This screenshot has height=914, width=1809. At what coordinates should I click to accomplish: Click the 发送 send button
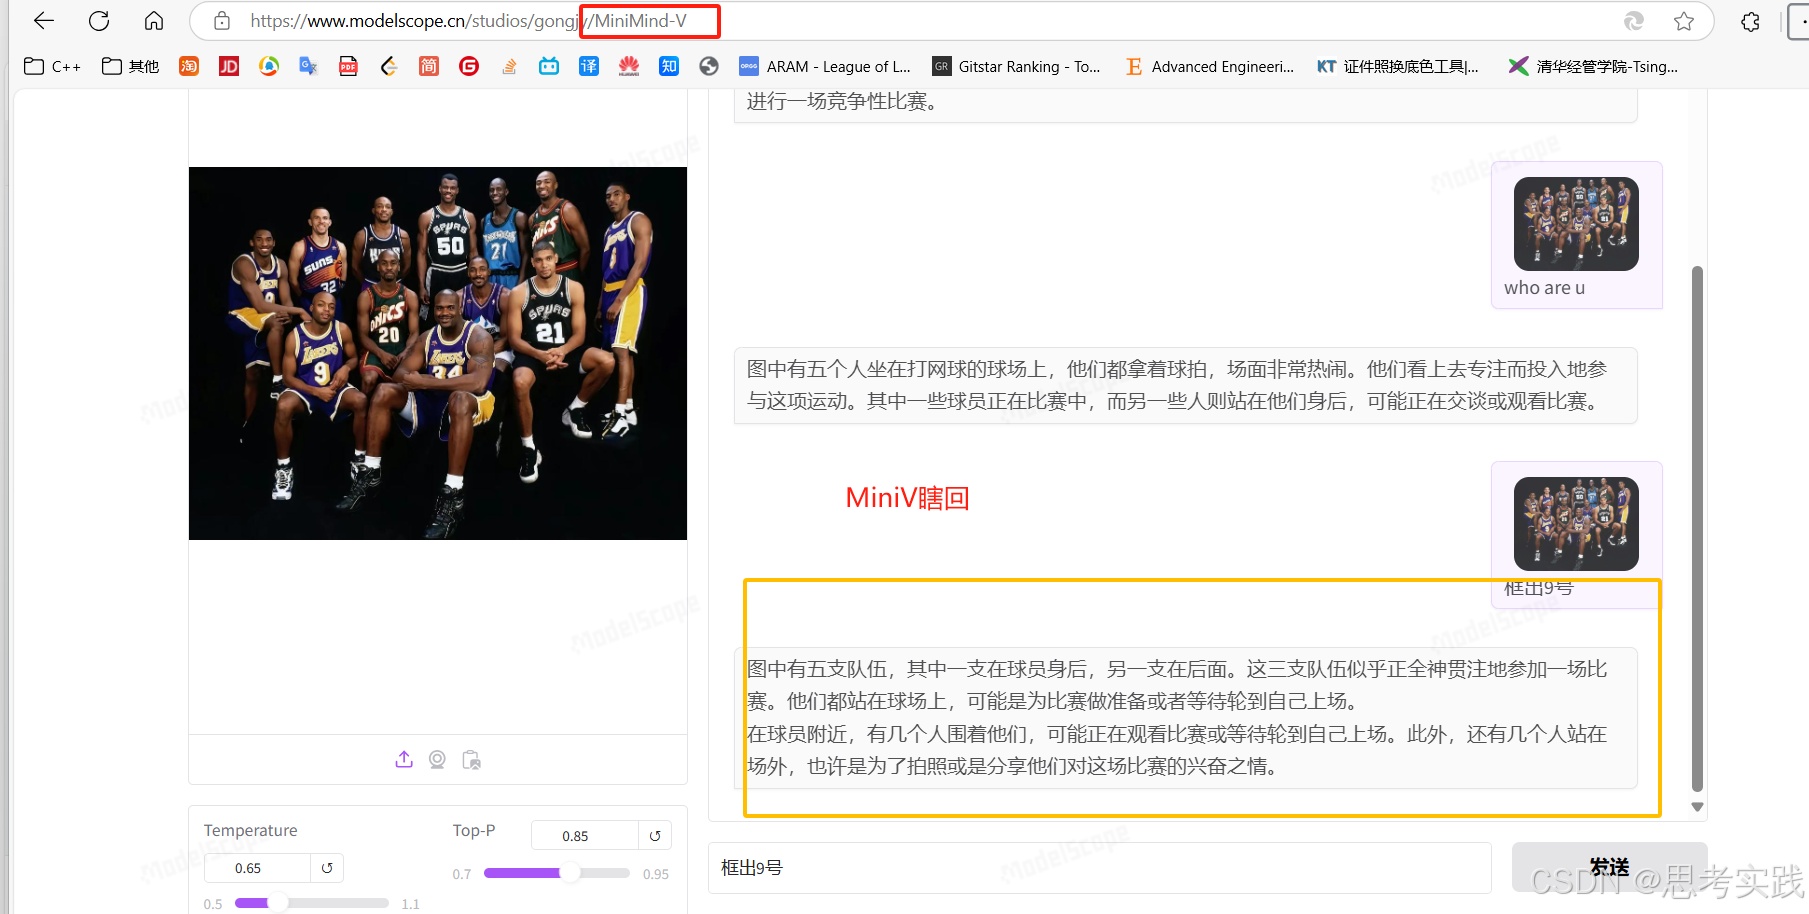coord(1608,867)
